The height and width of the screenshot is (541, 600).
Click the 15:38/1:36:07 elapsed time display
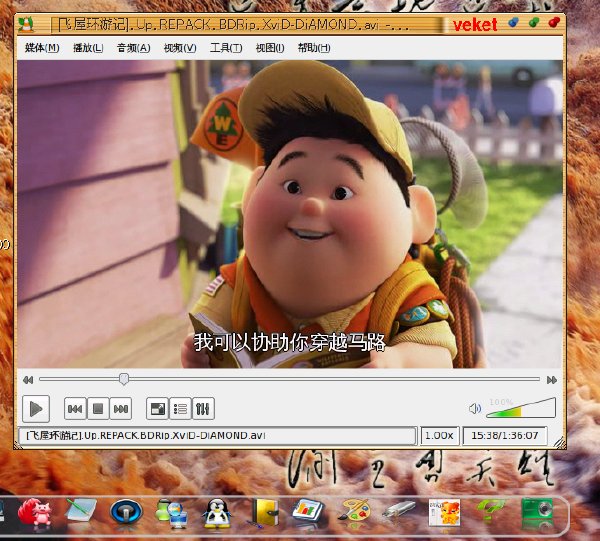pos(505,436)
